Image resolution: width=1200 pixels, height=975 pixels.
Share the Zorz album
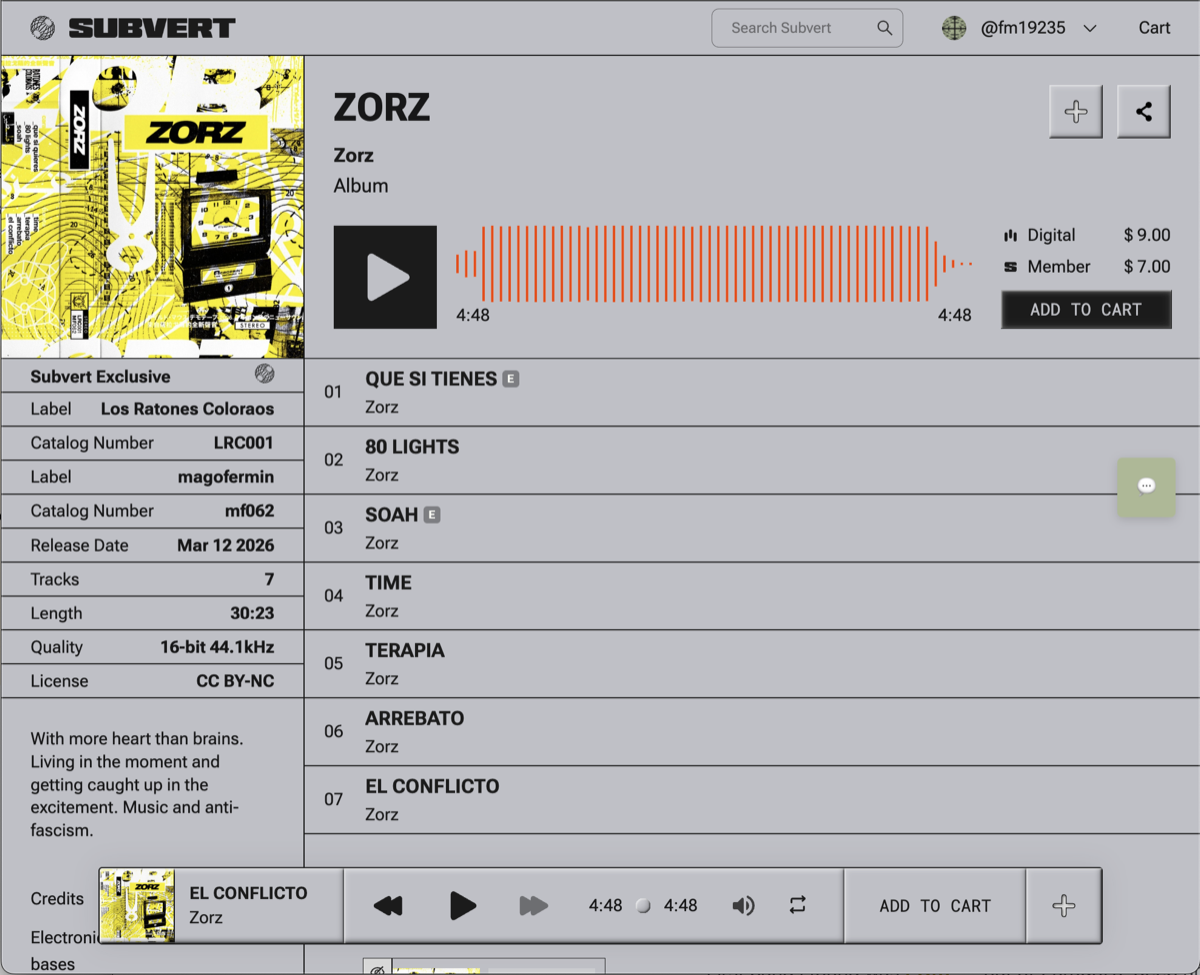[x=1143, y=111]
